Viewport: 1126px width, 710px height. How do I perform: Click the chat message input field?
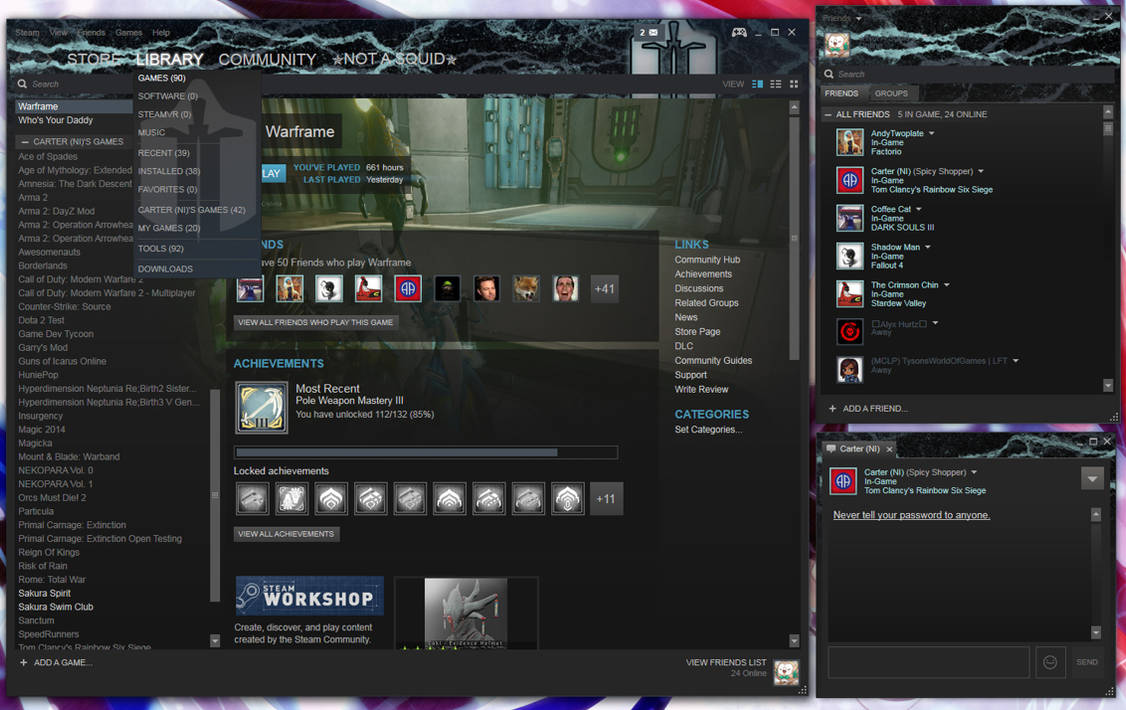pos(928,661)
